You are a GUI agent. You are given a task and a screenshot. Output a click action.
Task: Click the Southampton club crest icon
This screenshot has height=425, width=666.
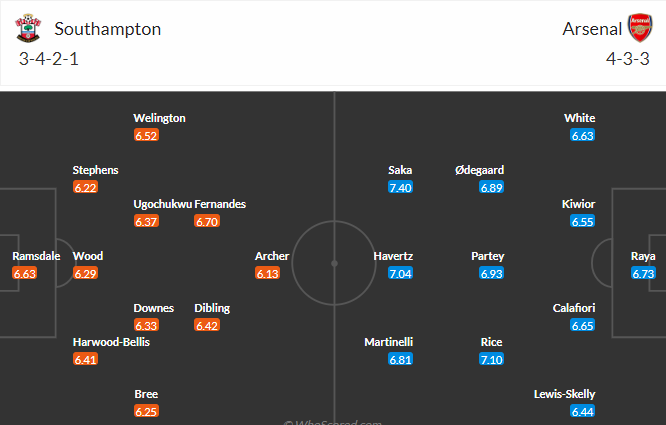pyautogui.click(x=28, y=28)
